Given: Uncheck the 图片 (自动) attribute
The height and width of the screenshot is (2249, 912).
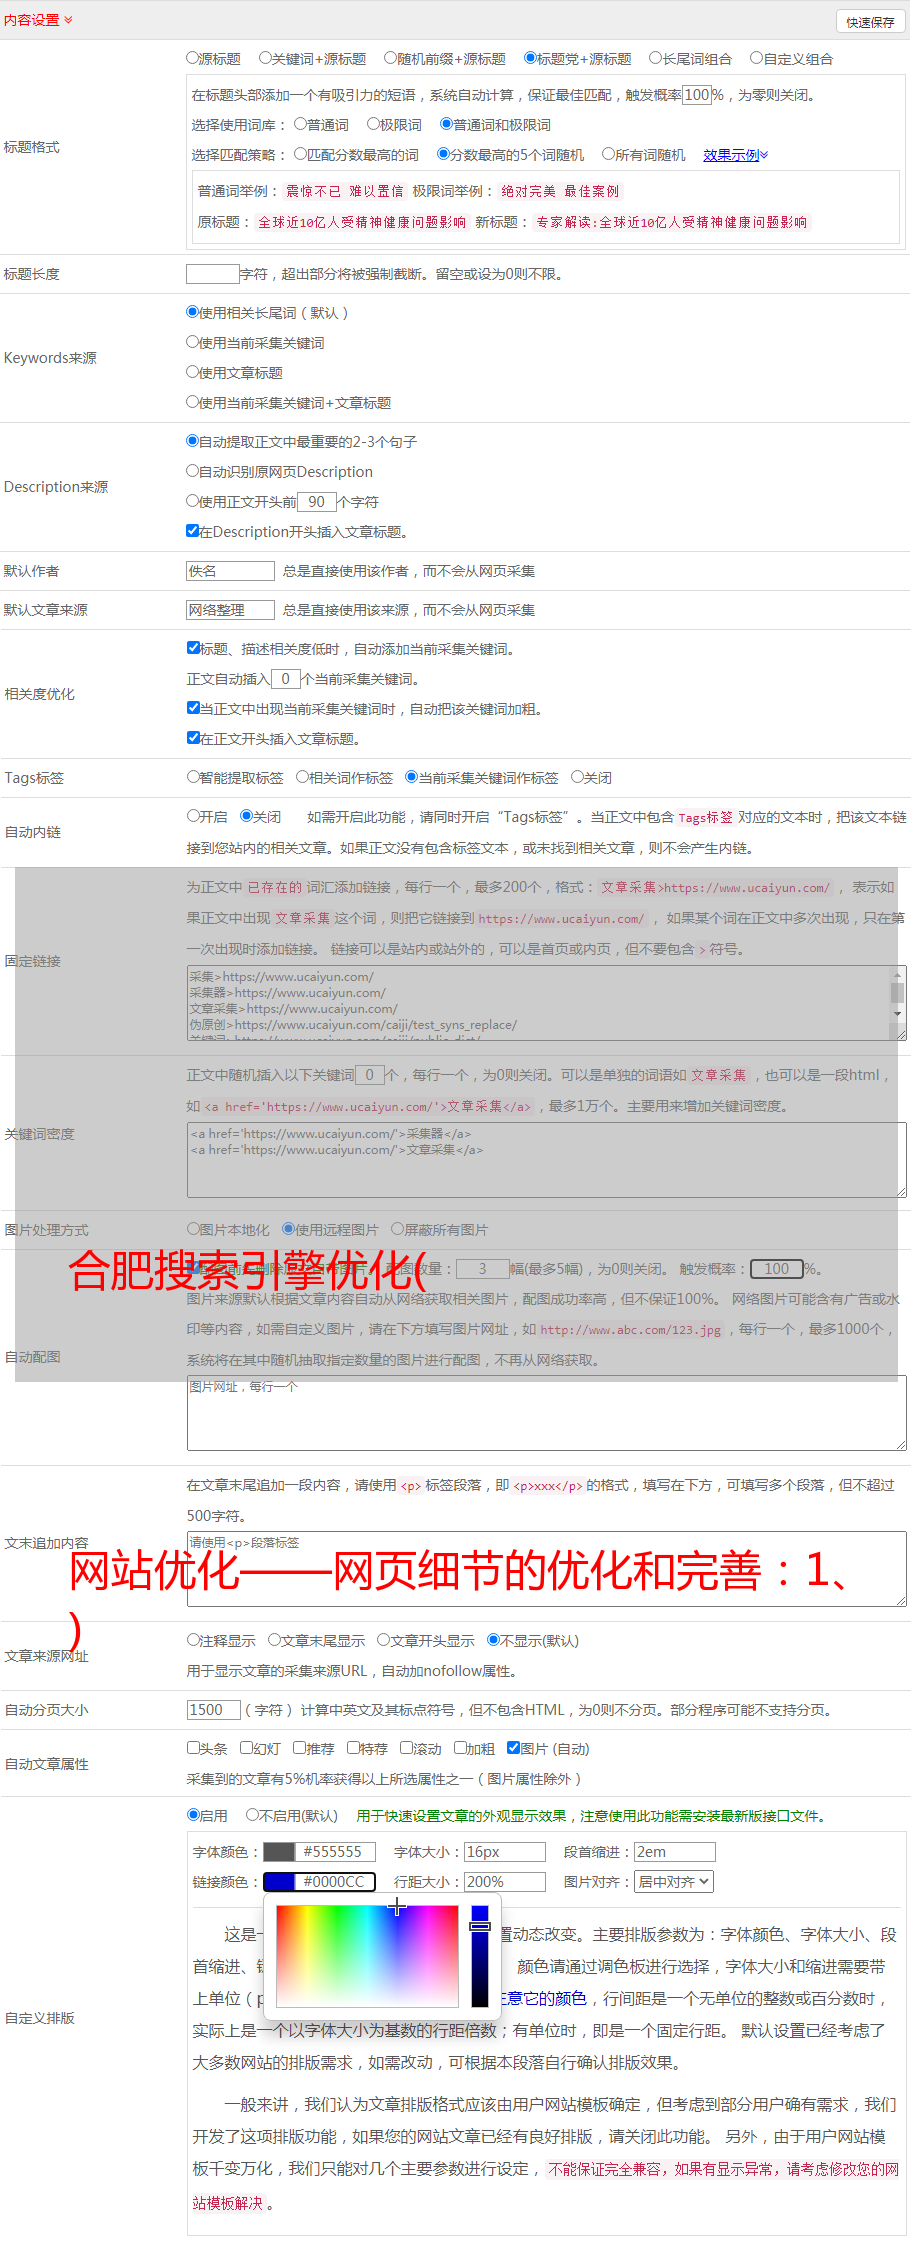Looking at the screenshot, I should 513,1748.
